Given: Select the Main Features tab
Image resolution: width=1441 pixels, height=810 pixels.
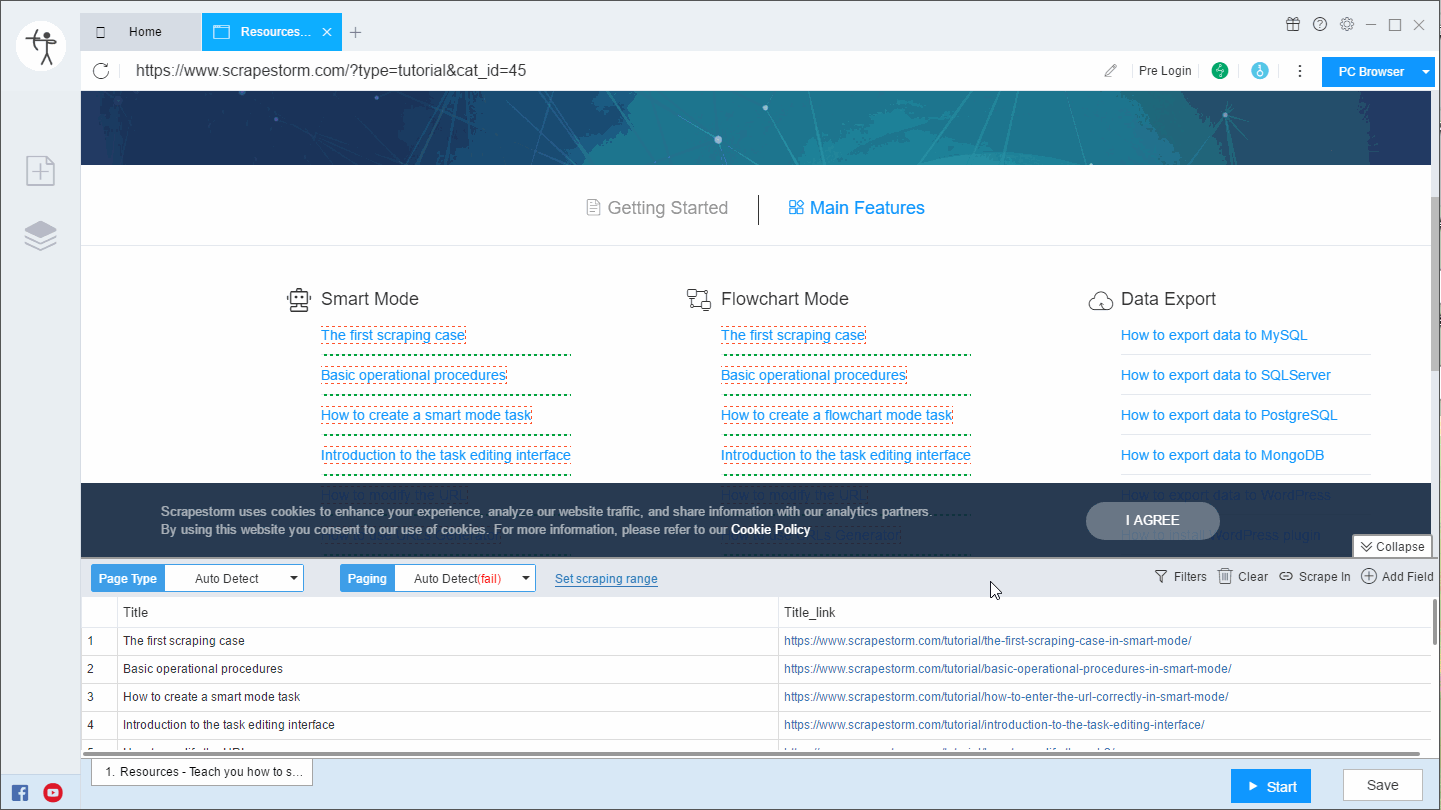Looking at the screenshot, I should point(856,208).
